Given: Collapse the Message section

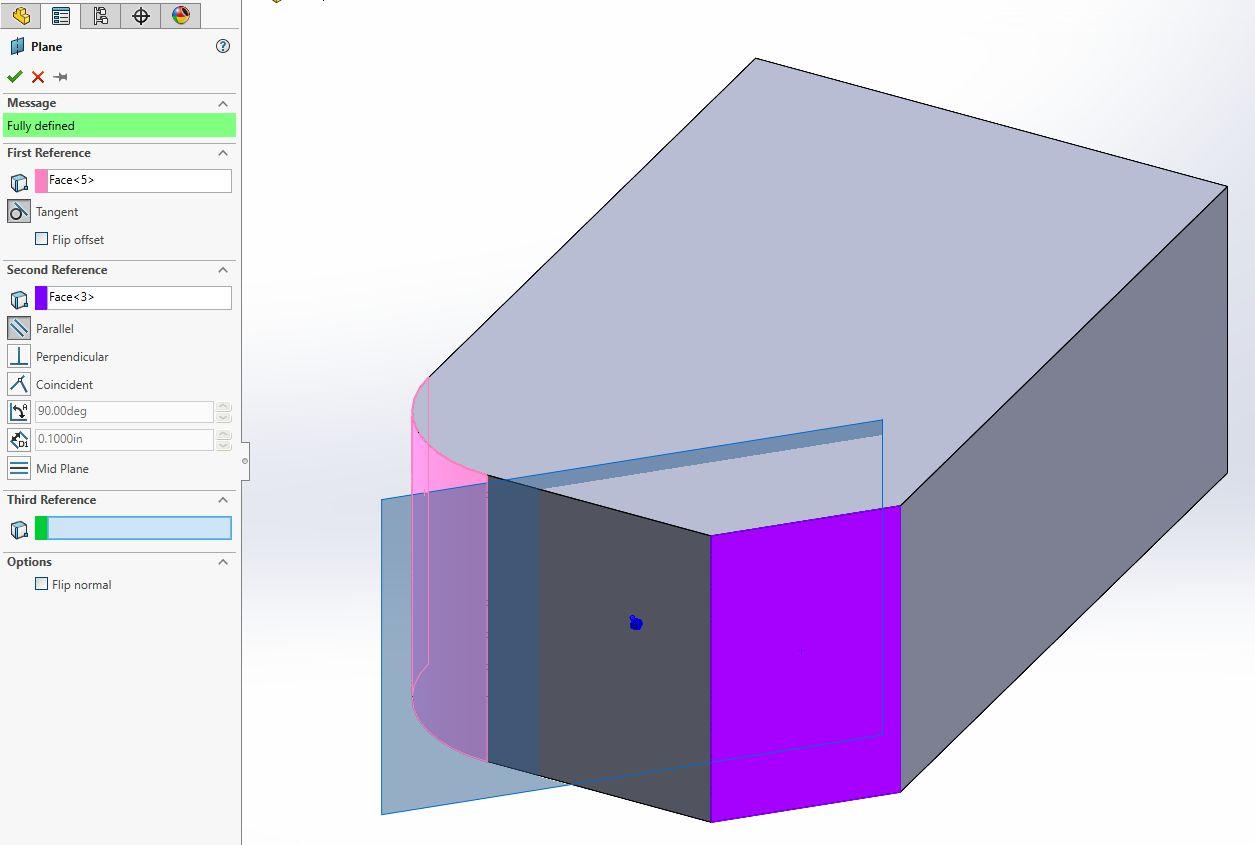Looking at the screenshot, I should [223, 103].
